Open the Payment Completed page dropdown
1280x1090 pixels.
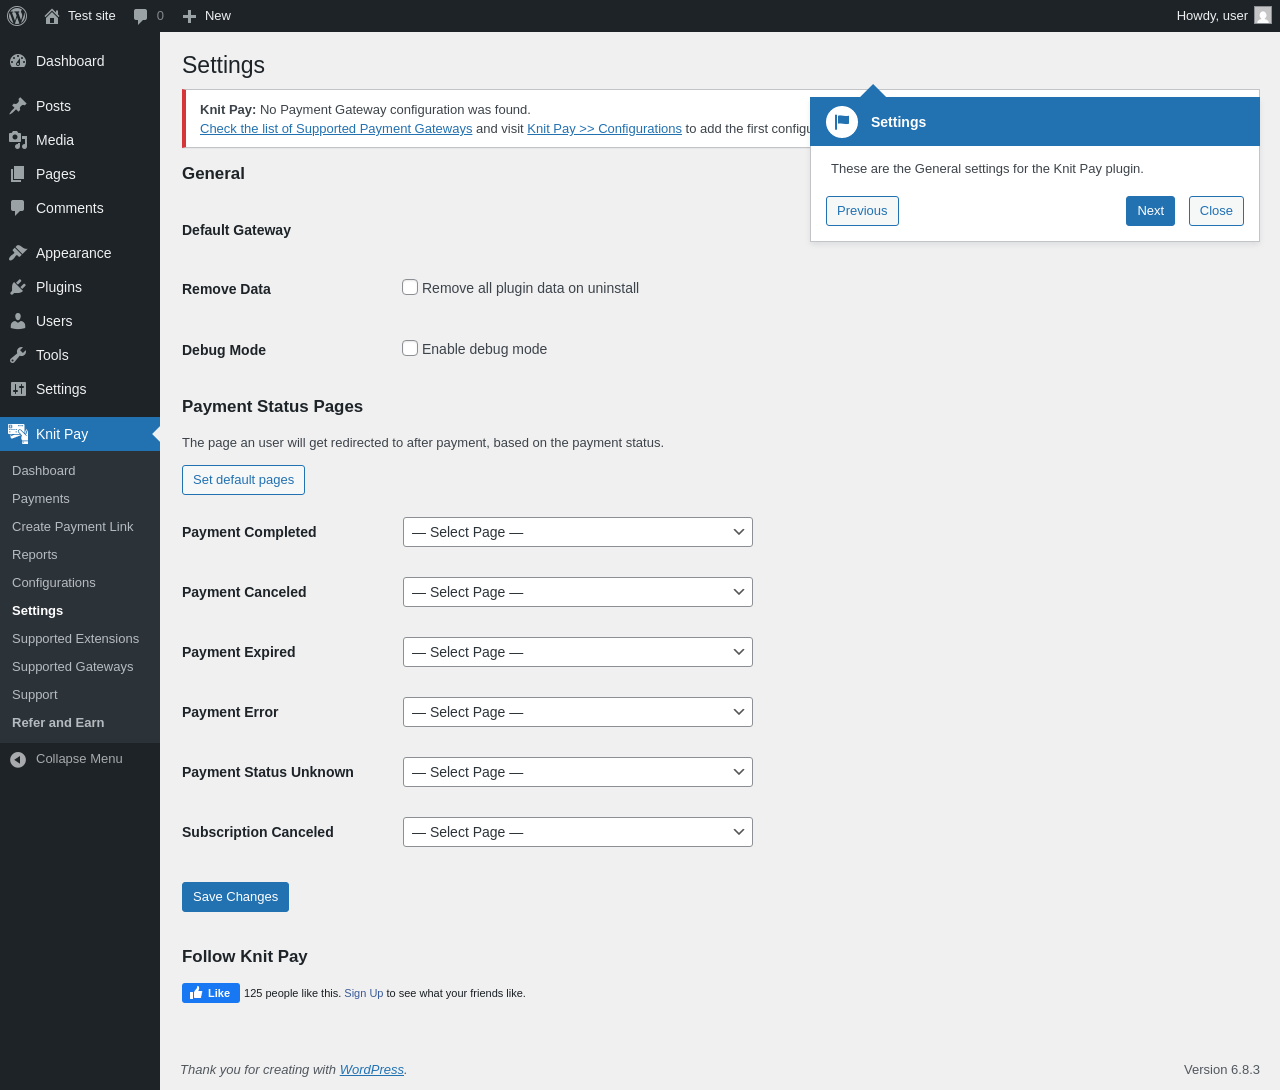(578, 532)
